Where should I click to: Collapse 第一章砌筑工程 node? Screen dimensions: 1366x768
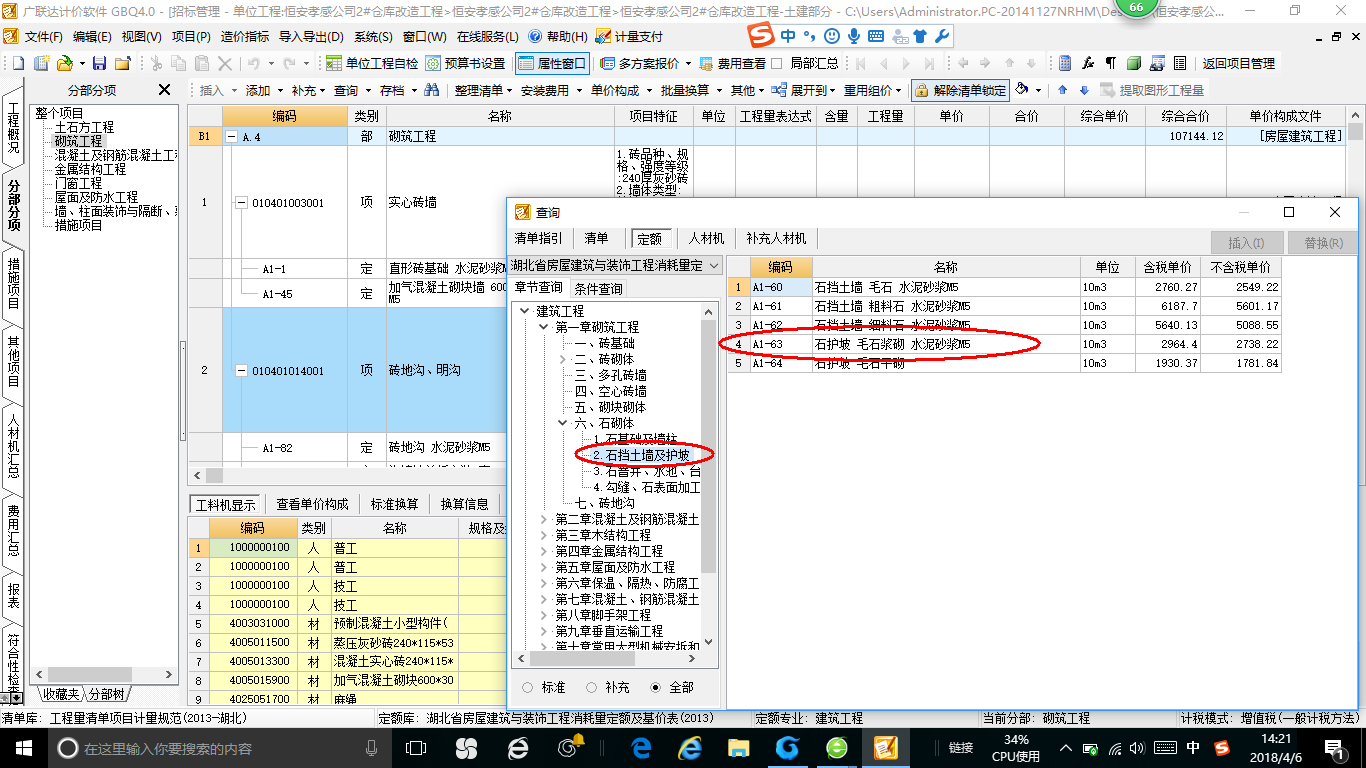(545, 328)
